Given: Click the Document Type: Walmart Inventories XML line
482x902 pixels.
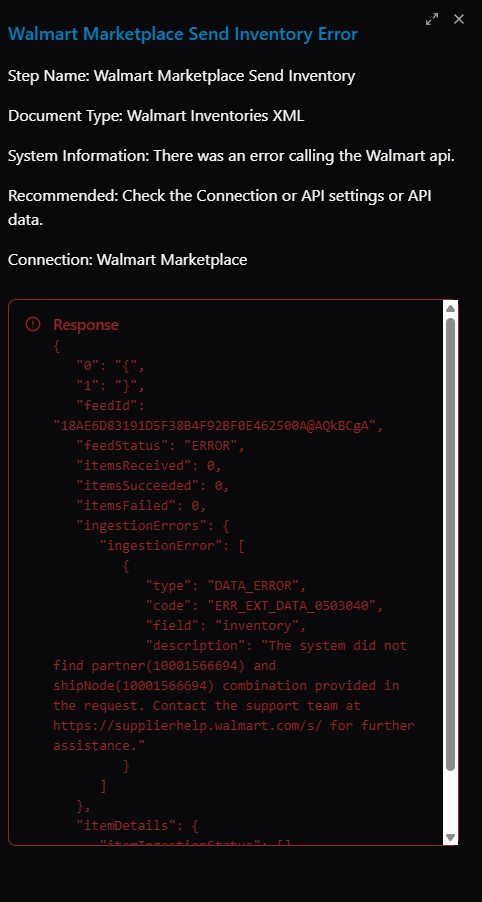Looking at the screenshot, I should [x=156, y=116].
